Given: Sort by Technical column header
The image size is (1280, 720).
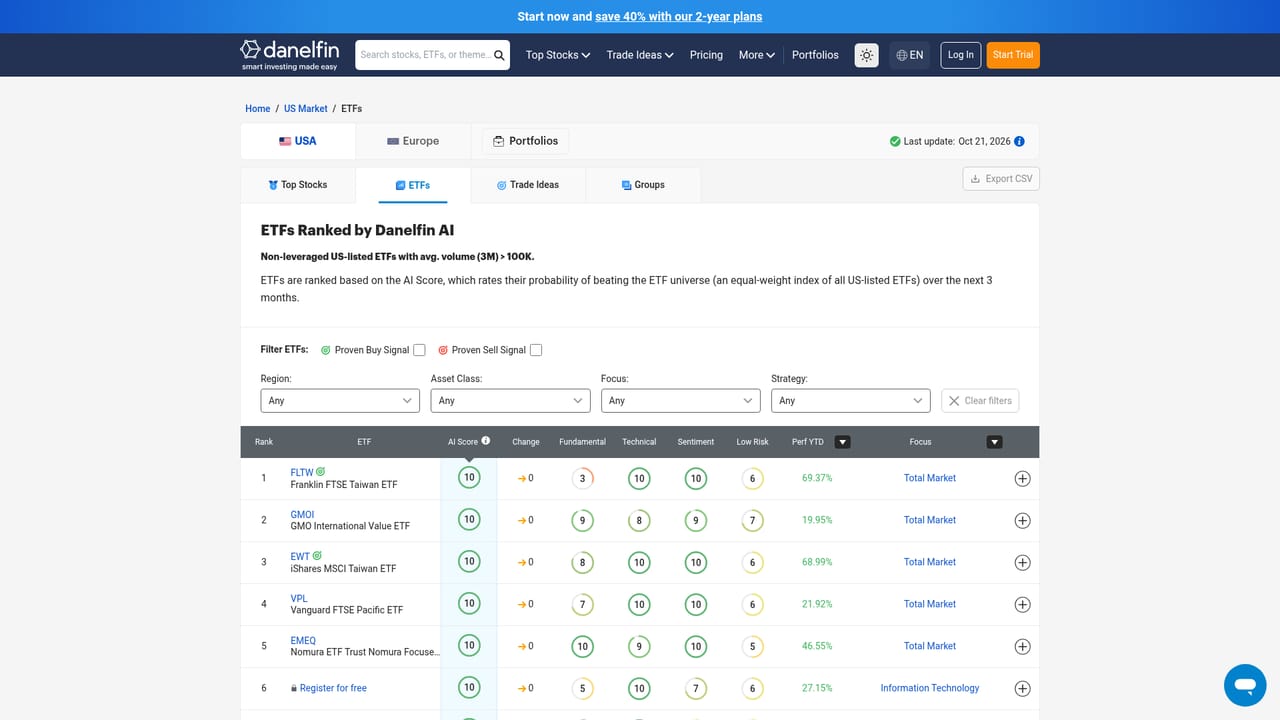Looking at the screenshot, I should 639,442.
